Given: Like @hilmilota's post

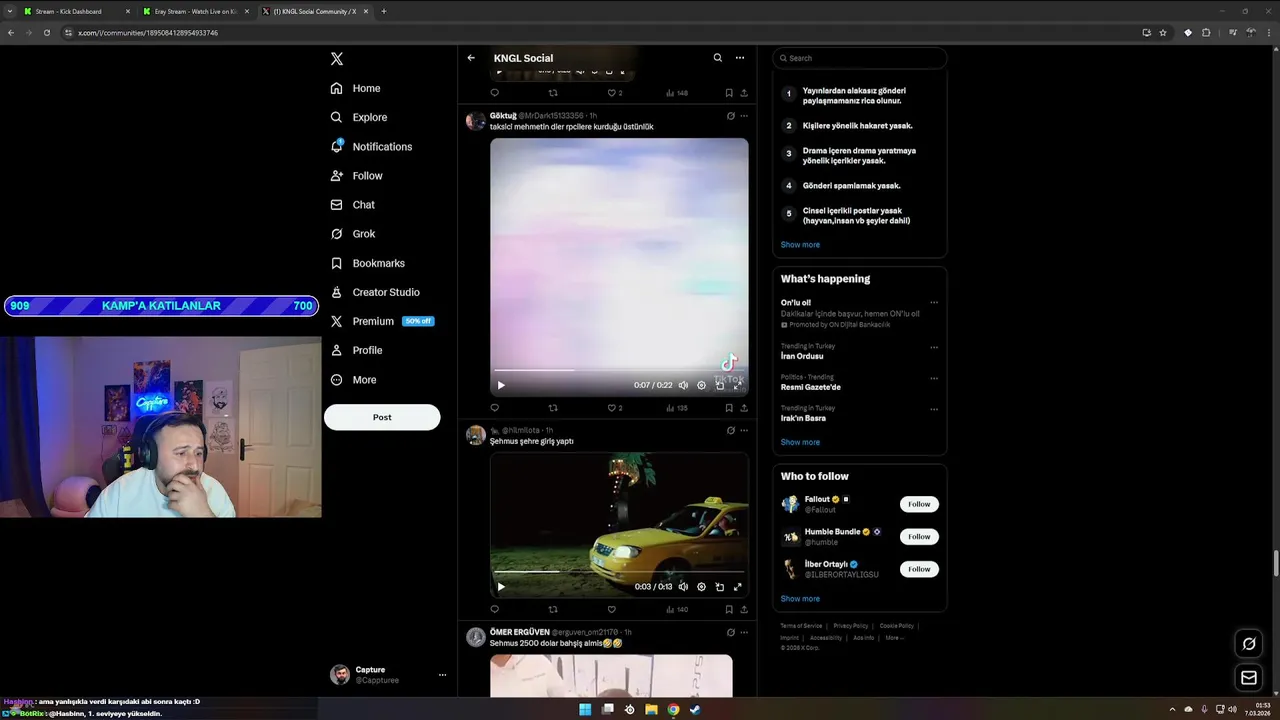Looking at the screenshot, I should click(x=611, y=609).
